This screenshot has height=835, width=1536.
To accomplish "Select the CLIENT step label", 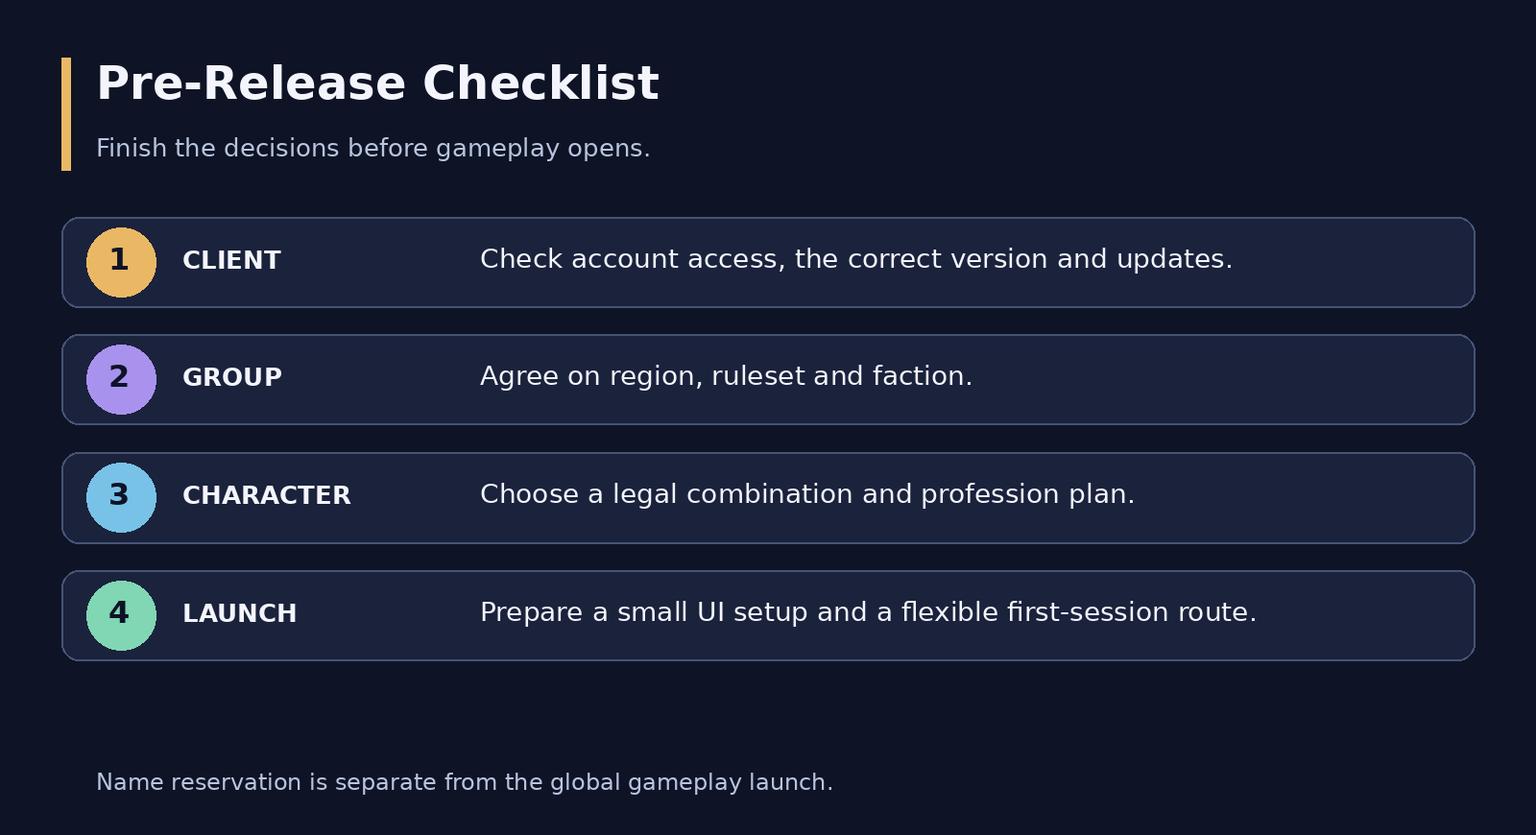I will (231, 261).
